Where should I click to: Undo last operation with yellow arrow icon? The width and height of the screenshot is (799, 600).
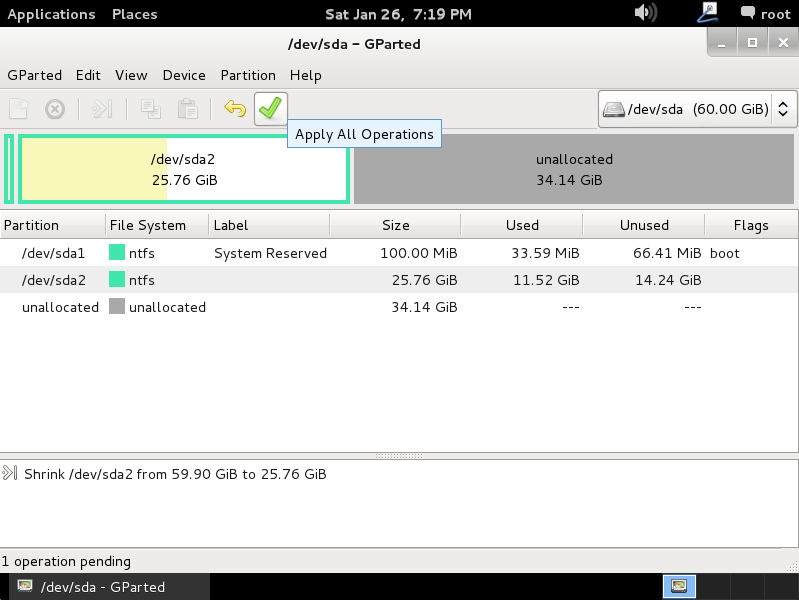[x=234, y=109]
